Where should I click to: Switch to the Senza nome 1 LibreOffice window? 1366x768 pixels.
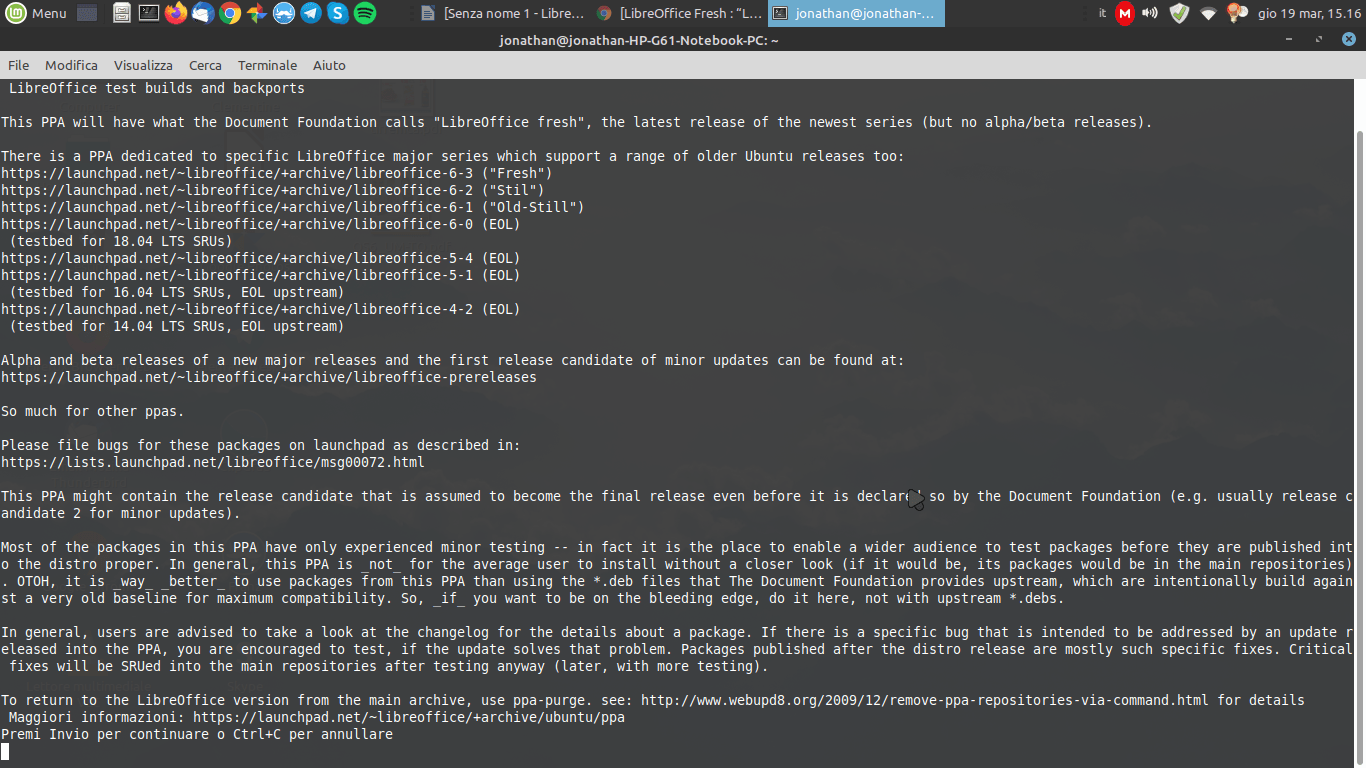pos(503,13)
